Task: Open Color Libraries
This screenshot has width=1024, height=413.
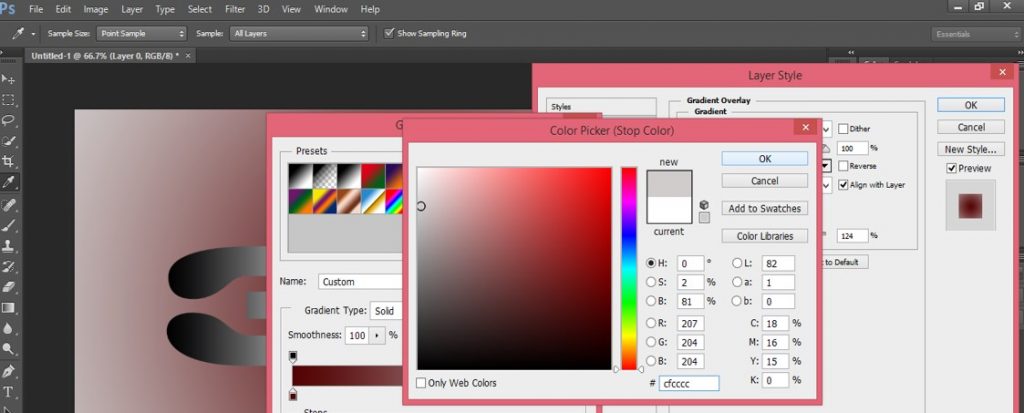Action: [x=765, y=236]
